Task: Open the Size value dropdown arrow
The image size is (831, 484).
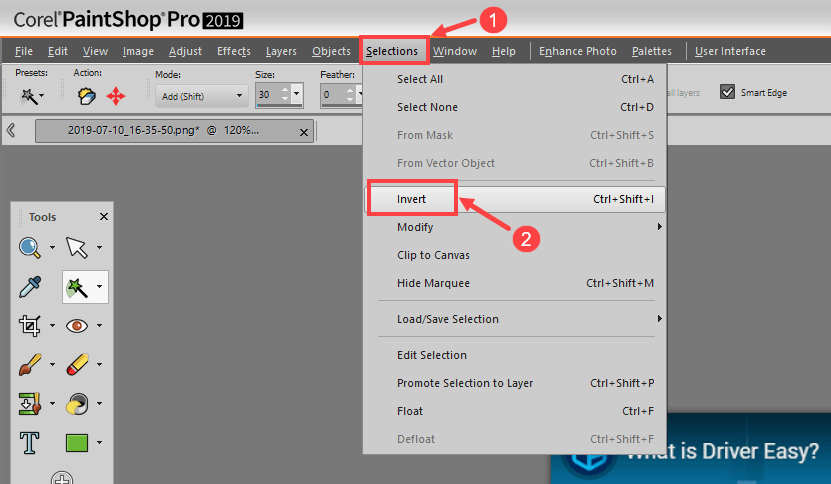Action: [x=297, y=94]
